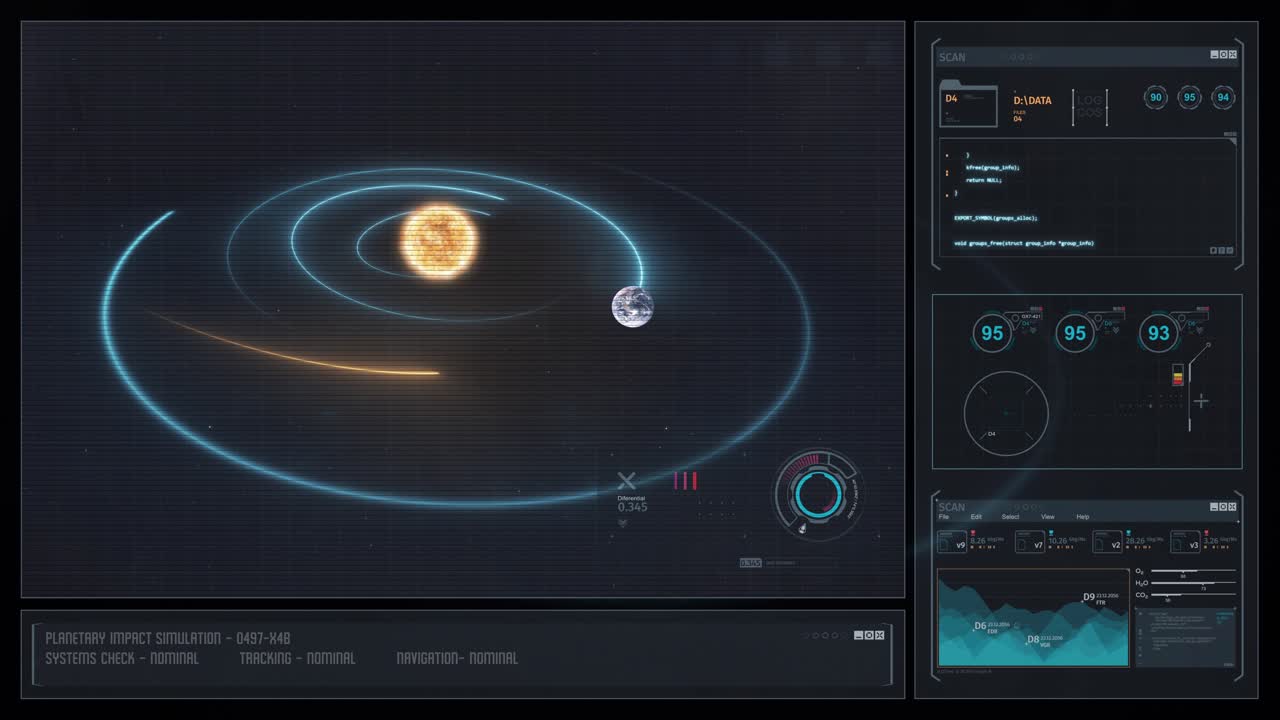Open the File menu in SCAN window
The image size is (1280, 720).
tap(945, 515)
